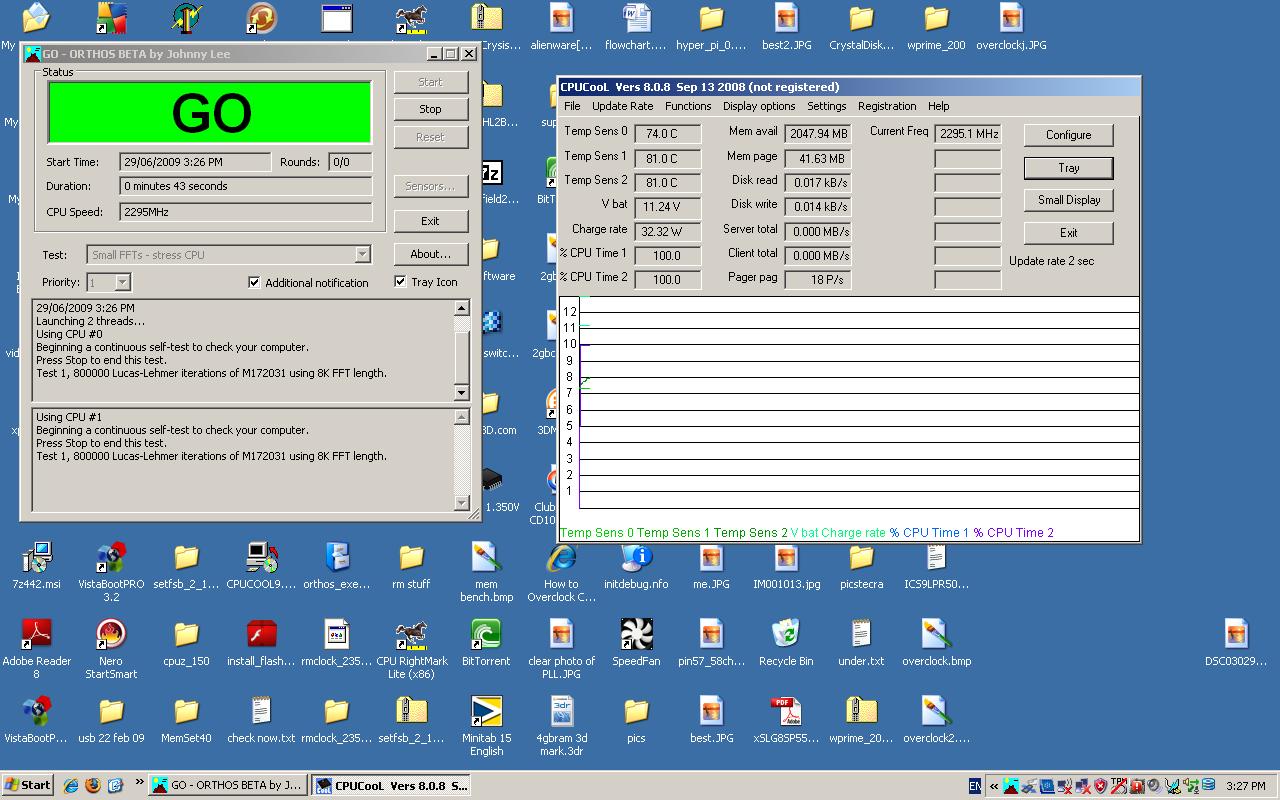1280x800 pixels.
Task: Open the 7z442.msi installer icon
Action: click(37, 558)
